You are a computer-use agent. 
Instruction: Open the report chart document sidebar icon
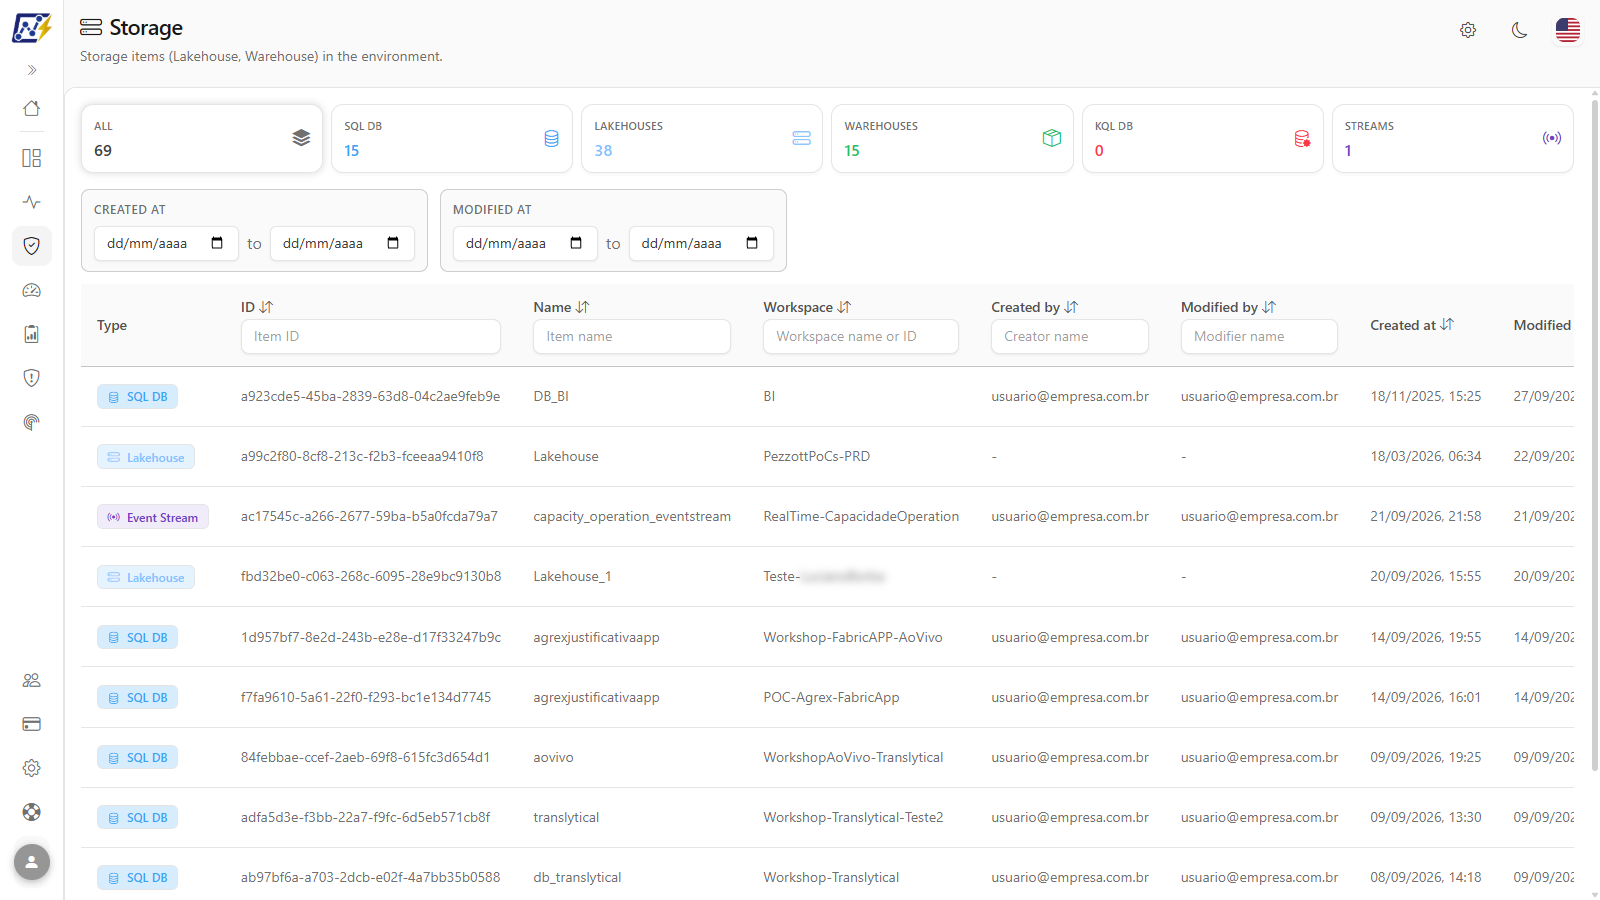(x=32, y=334)
